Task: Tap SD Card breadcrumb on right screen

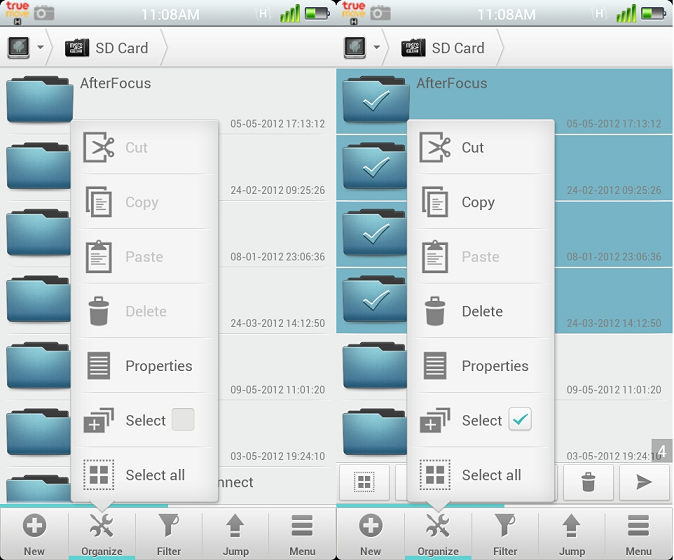Action: coord(446,48)
